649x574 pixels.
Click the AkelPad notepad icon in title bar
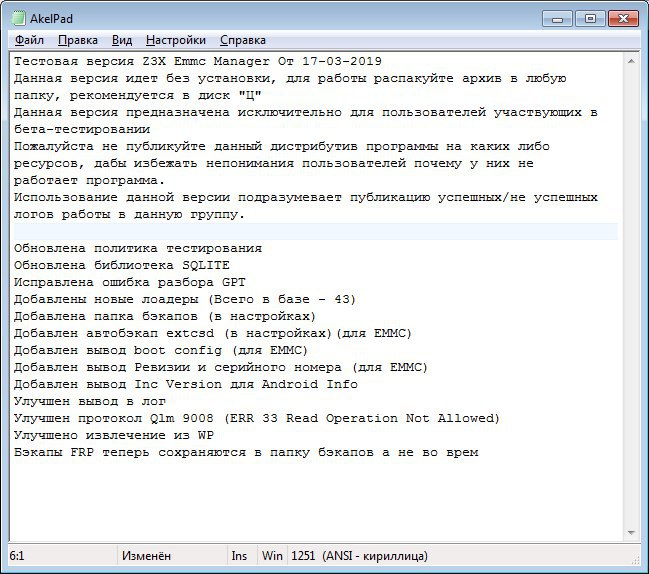18,19
